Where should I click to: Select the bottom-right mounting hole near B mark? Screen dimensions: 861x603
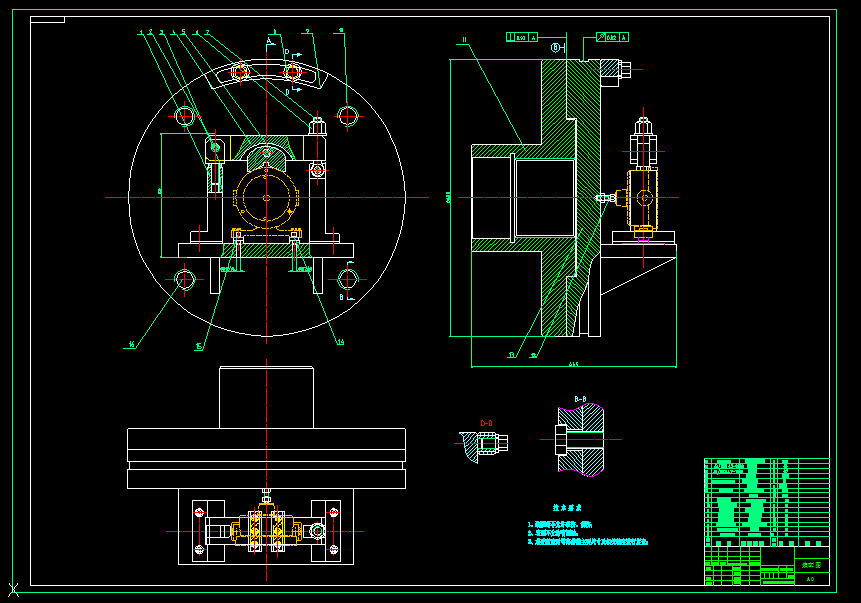[348, 280]
